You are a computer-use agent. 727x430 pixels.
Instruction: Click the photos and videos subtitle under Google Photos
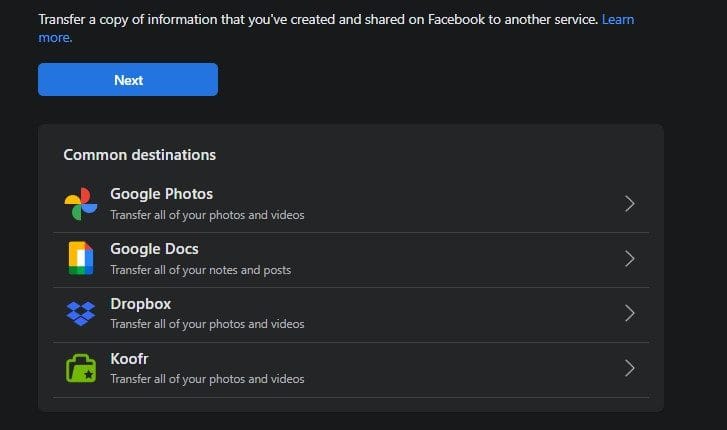pos(207,215)
